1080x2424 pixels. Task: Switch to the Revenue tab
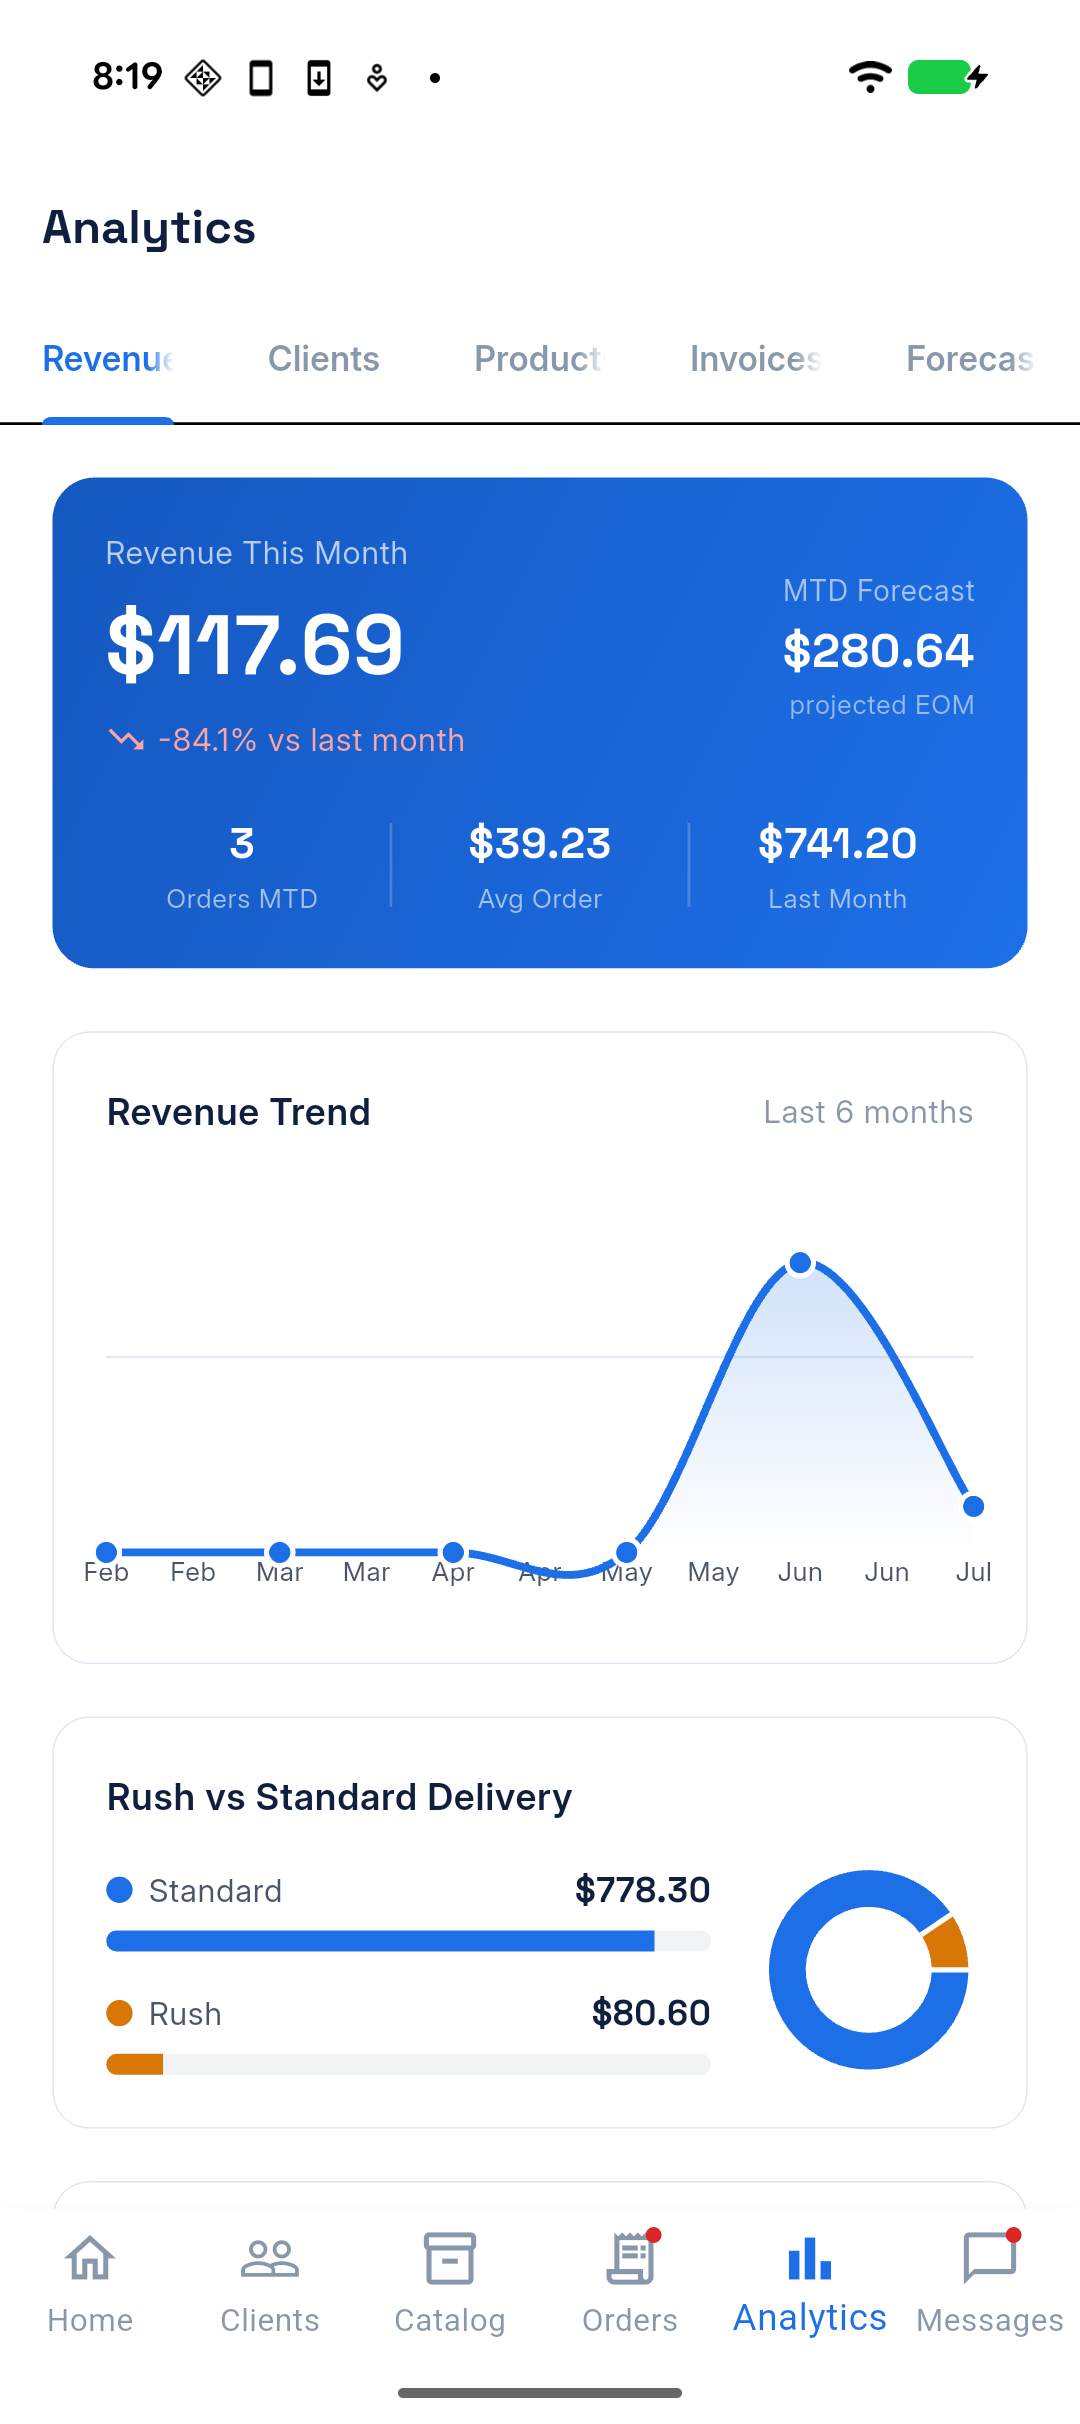point(108,359)
